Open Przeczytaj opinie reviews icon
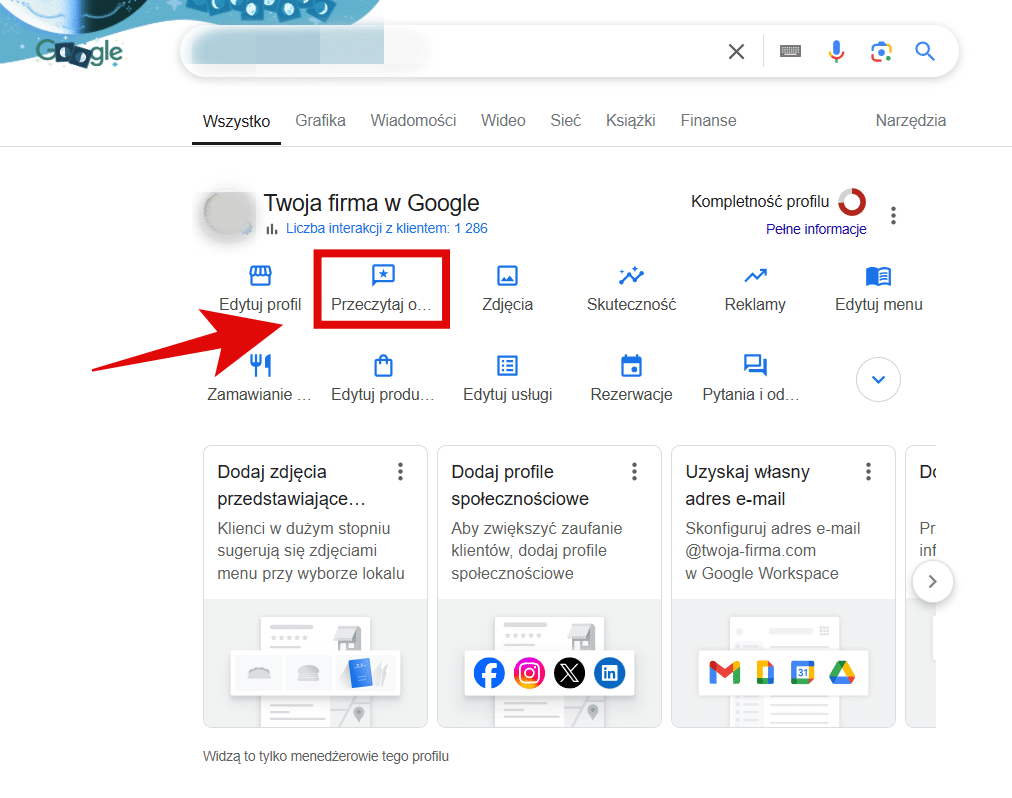This screenshot has width=1012, height=798. (x=383, y=275)
